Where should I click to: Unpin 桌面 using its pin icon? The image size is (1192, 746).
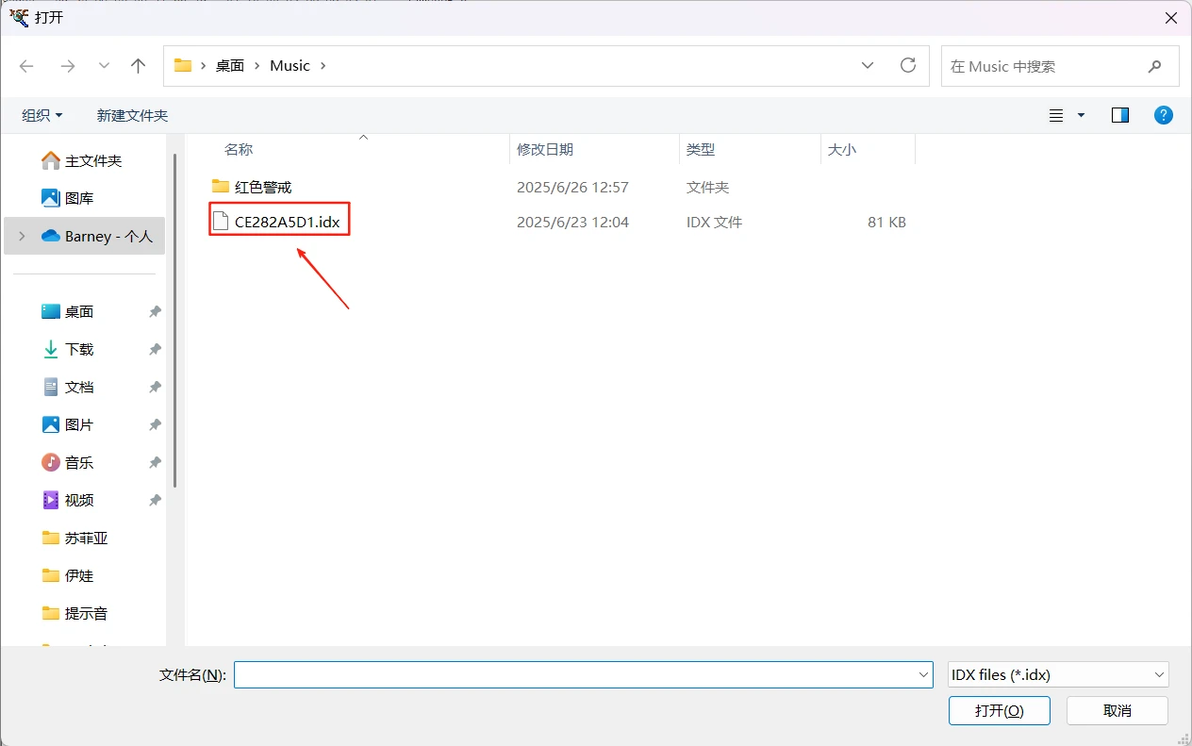pos(154,312)
